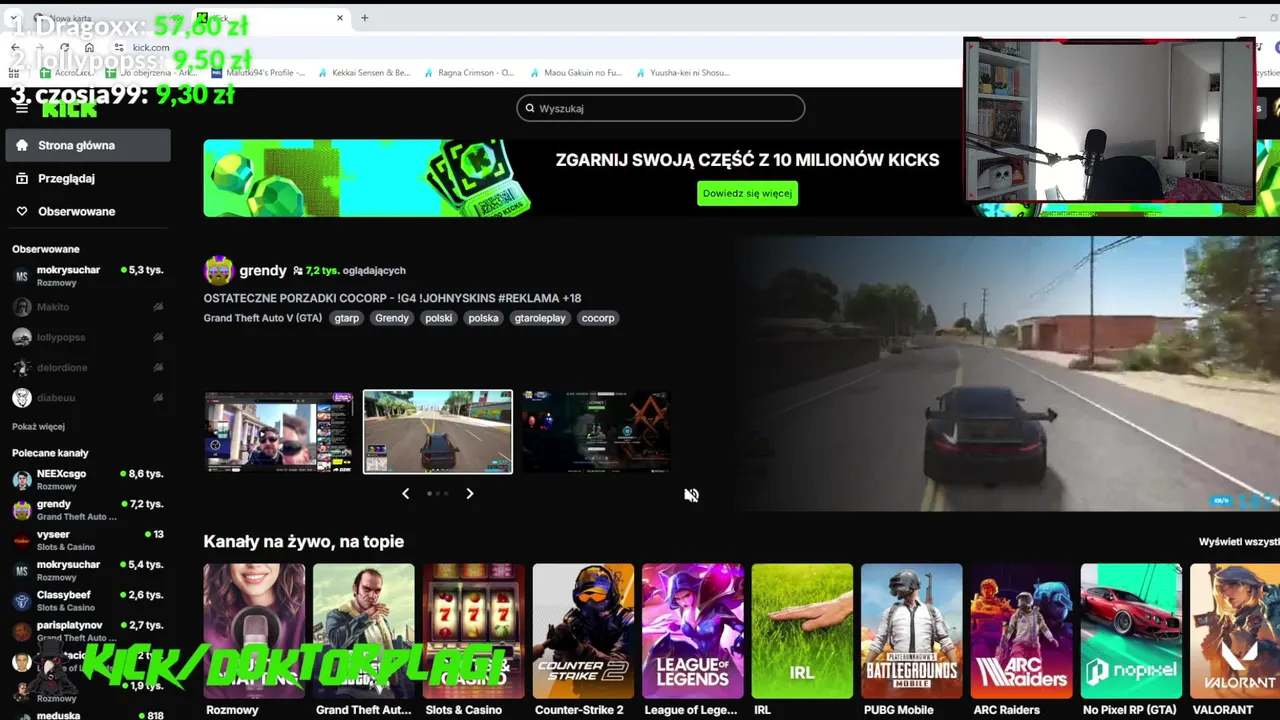Play the featured grendy stream video
1280x720 pixels.
(1005, 373)
